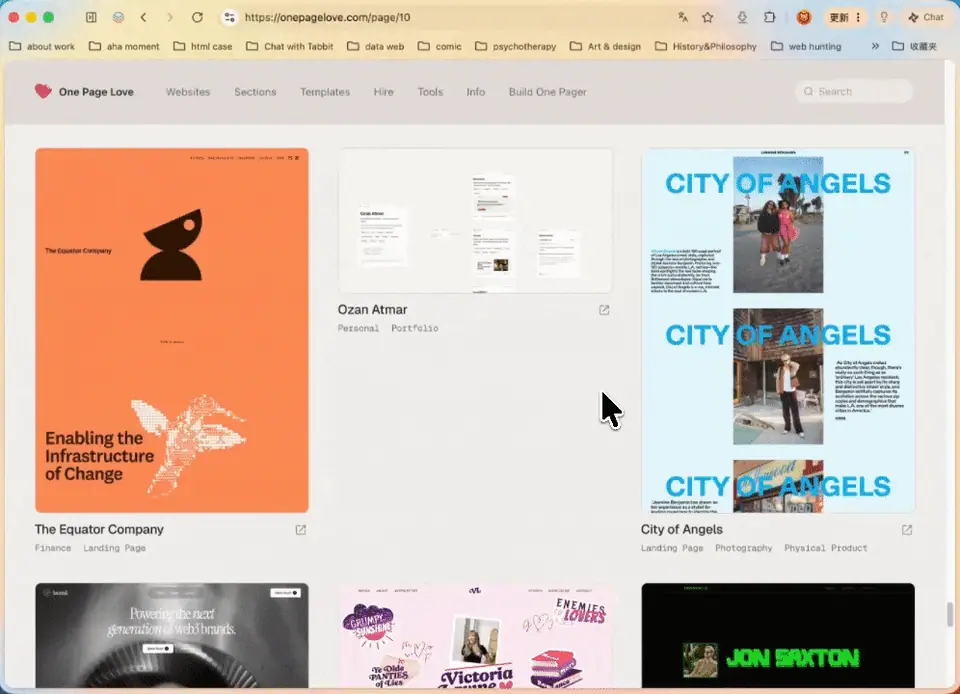Open the Chat with Tabbit bookmark folder
The height and width of the screenshot is (694, 960).
pos(290,46)
